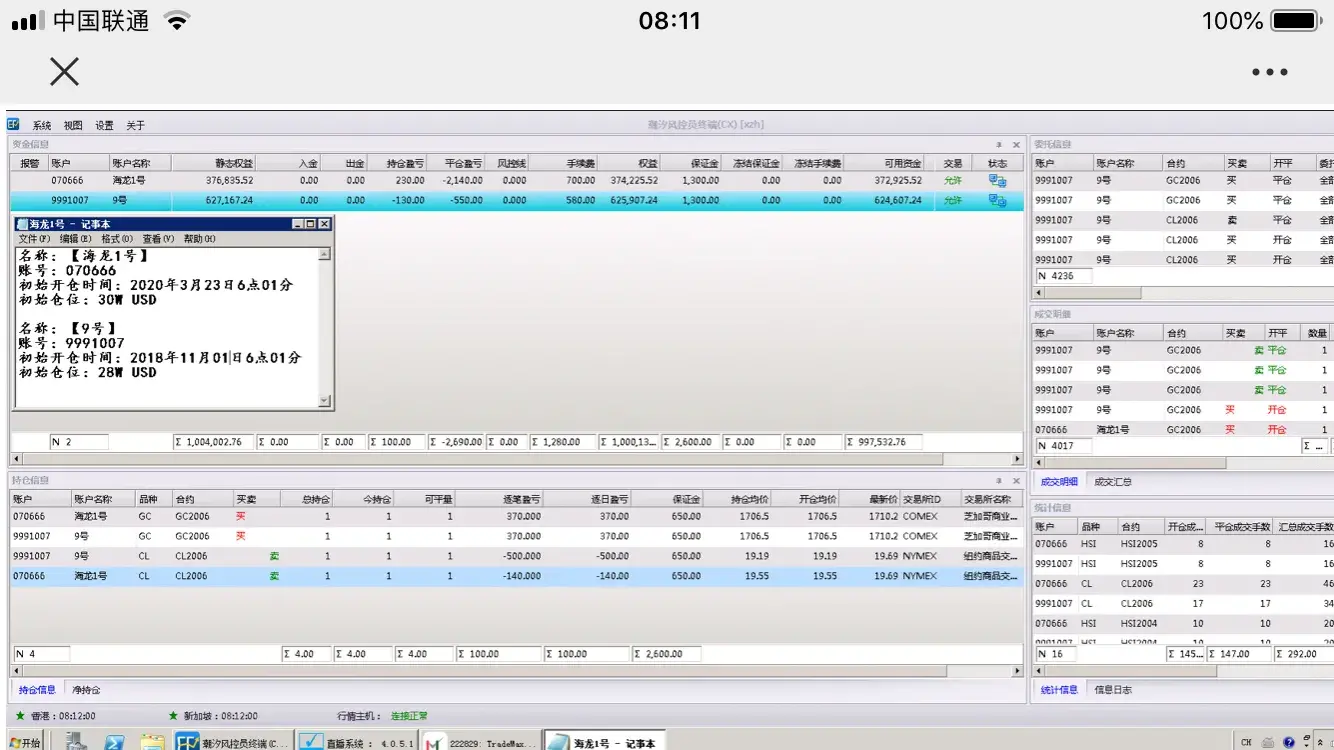Open Notepad 文件(F) menu

(34, 239)
